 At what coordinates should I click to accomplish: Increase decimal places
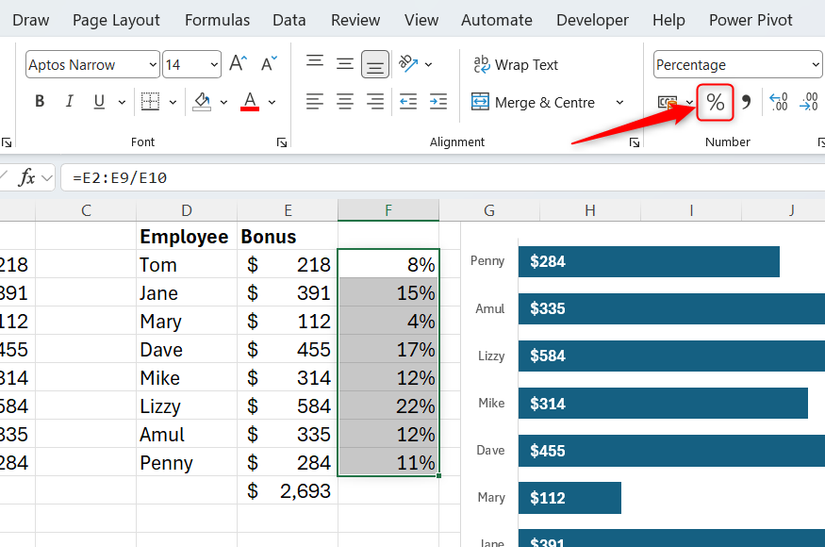(x=778, y=102)
